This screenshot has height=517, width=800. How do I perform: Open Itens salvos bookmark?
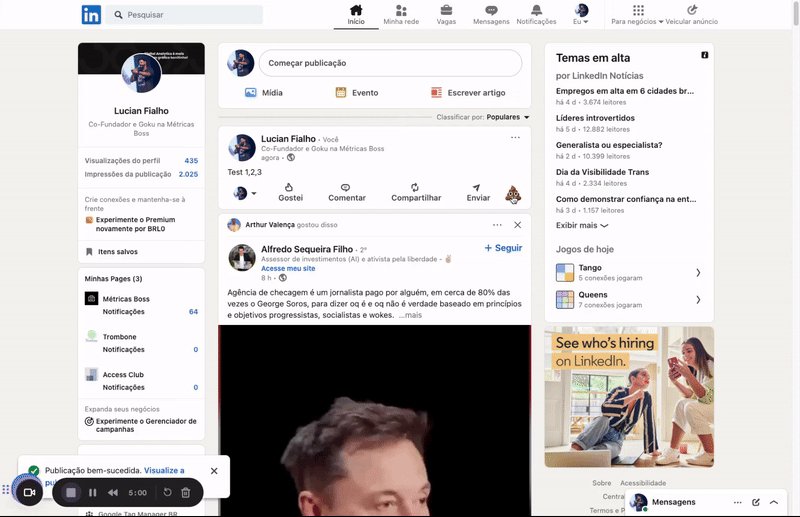click(x=112, y=252)
